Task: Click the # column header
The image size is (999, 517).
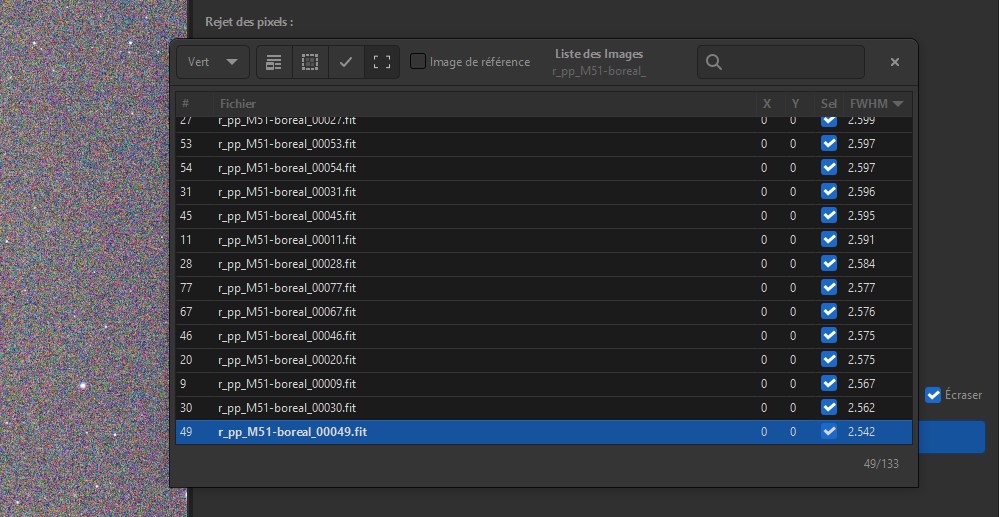Action: click(x=185, y=104)
